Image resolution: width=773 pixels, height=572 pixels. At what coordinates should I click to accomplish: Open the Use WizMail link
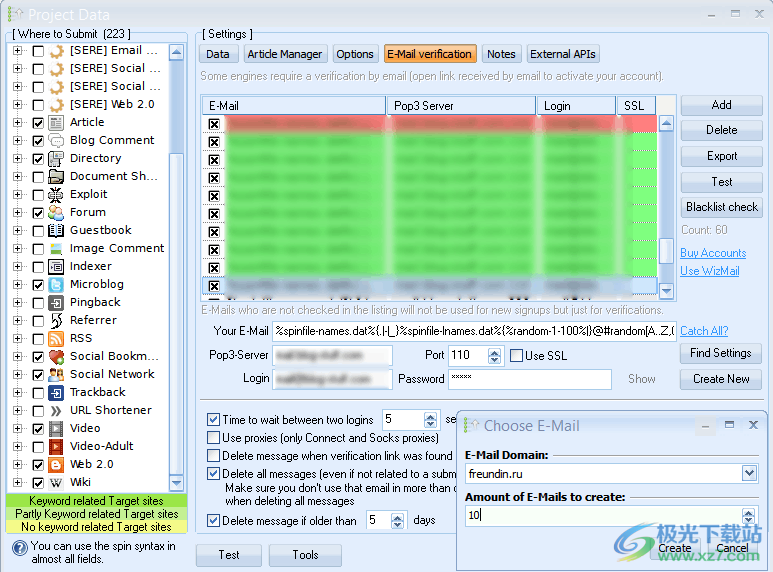tap(709, 271)
